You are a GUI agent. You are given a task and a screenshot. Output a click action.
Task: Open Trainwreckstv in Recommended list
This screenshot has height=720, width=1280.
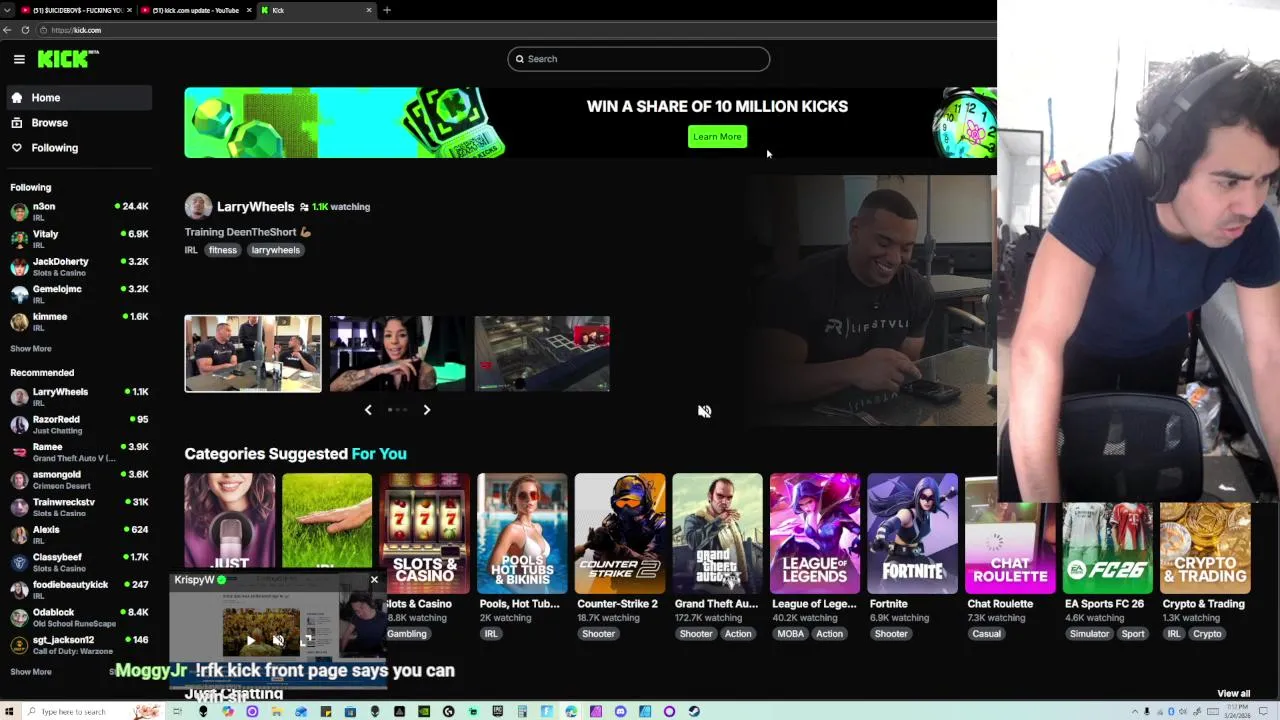[x=79, y=507]
